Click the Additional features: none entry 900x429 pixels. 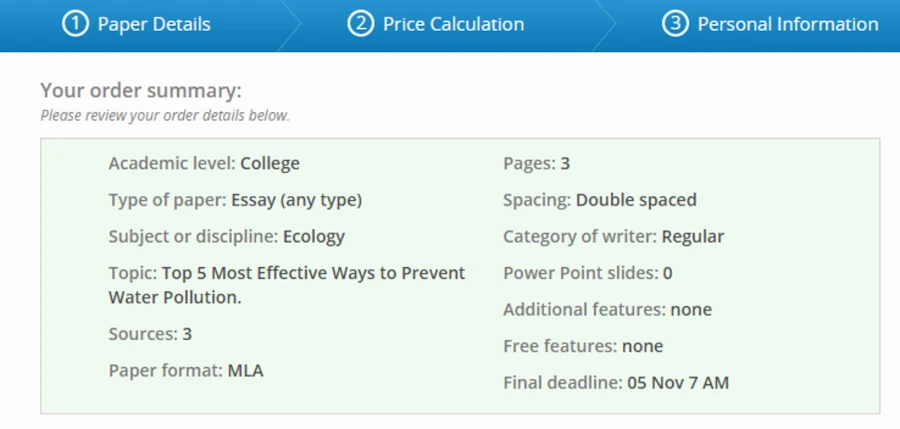tap(607, 310)
